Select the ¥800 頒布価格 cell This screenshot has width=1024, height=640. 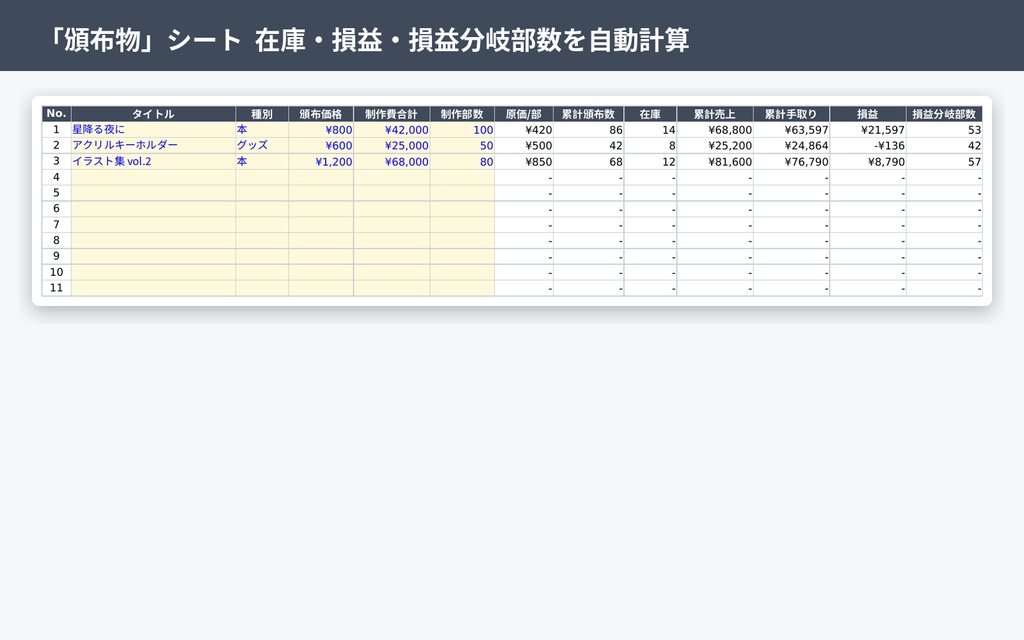[321, 129]
